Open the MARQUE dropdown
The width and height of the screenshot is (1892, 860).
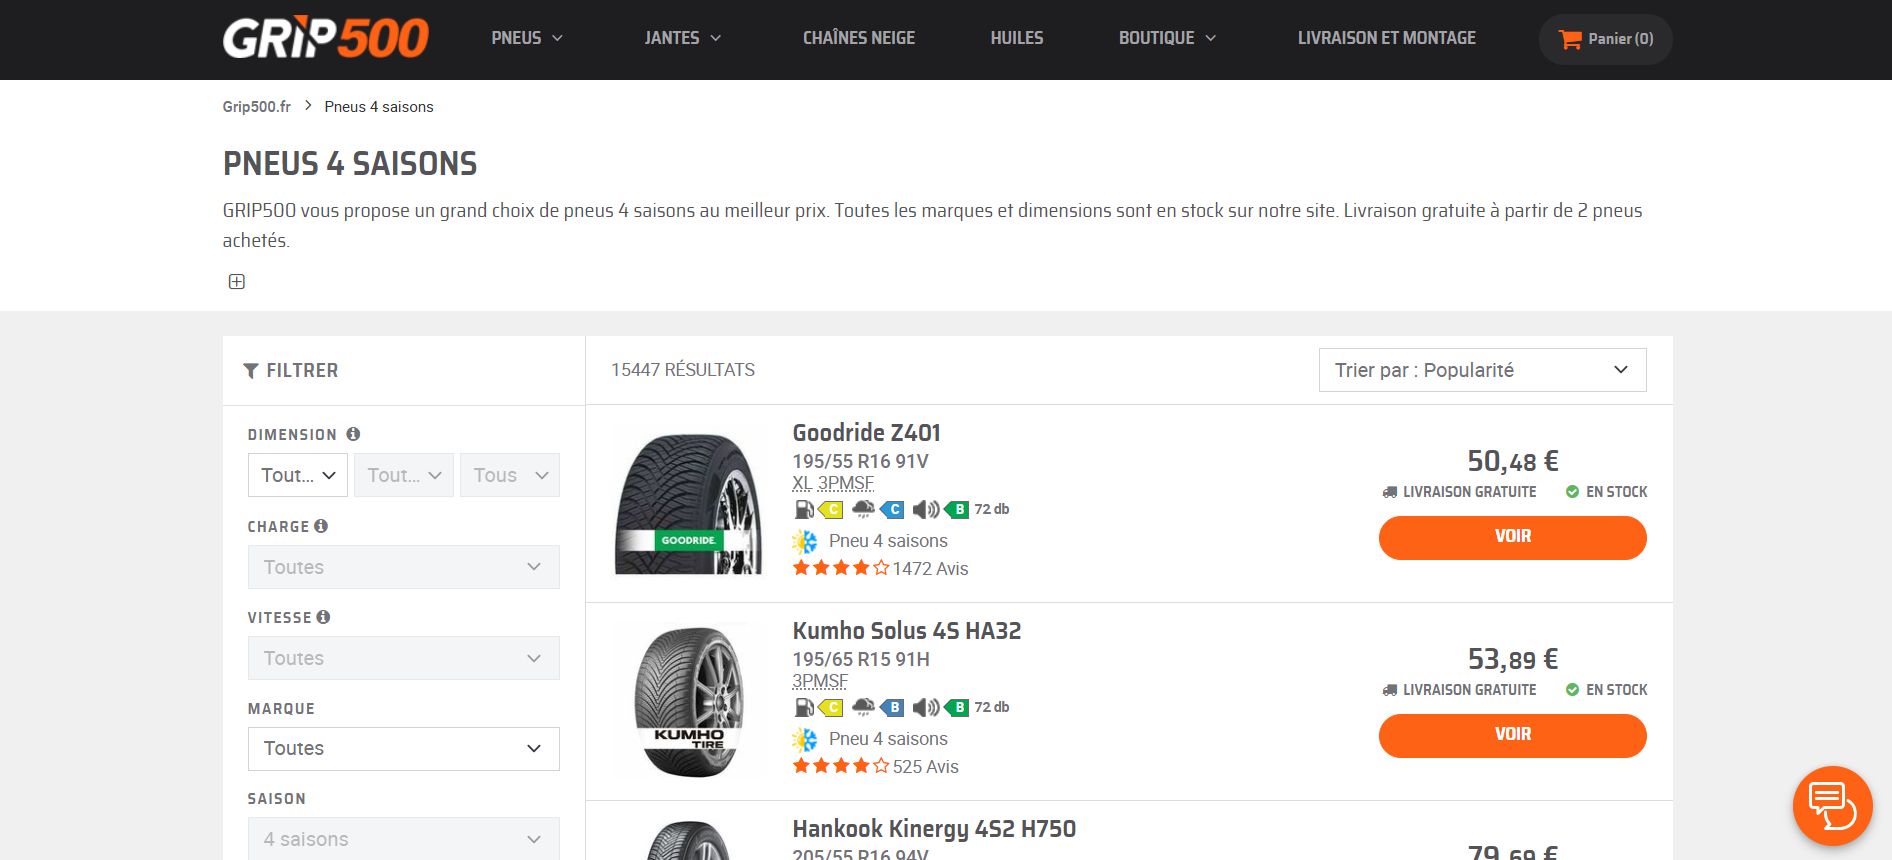pyautogui.click(x=404, y=749)
